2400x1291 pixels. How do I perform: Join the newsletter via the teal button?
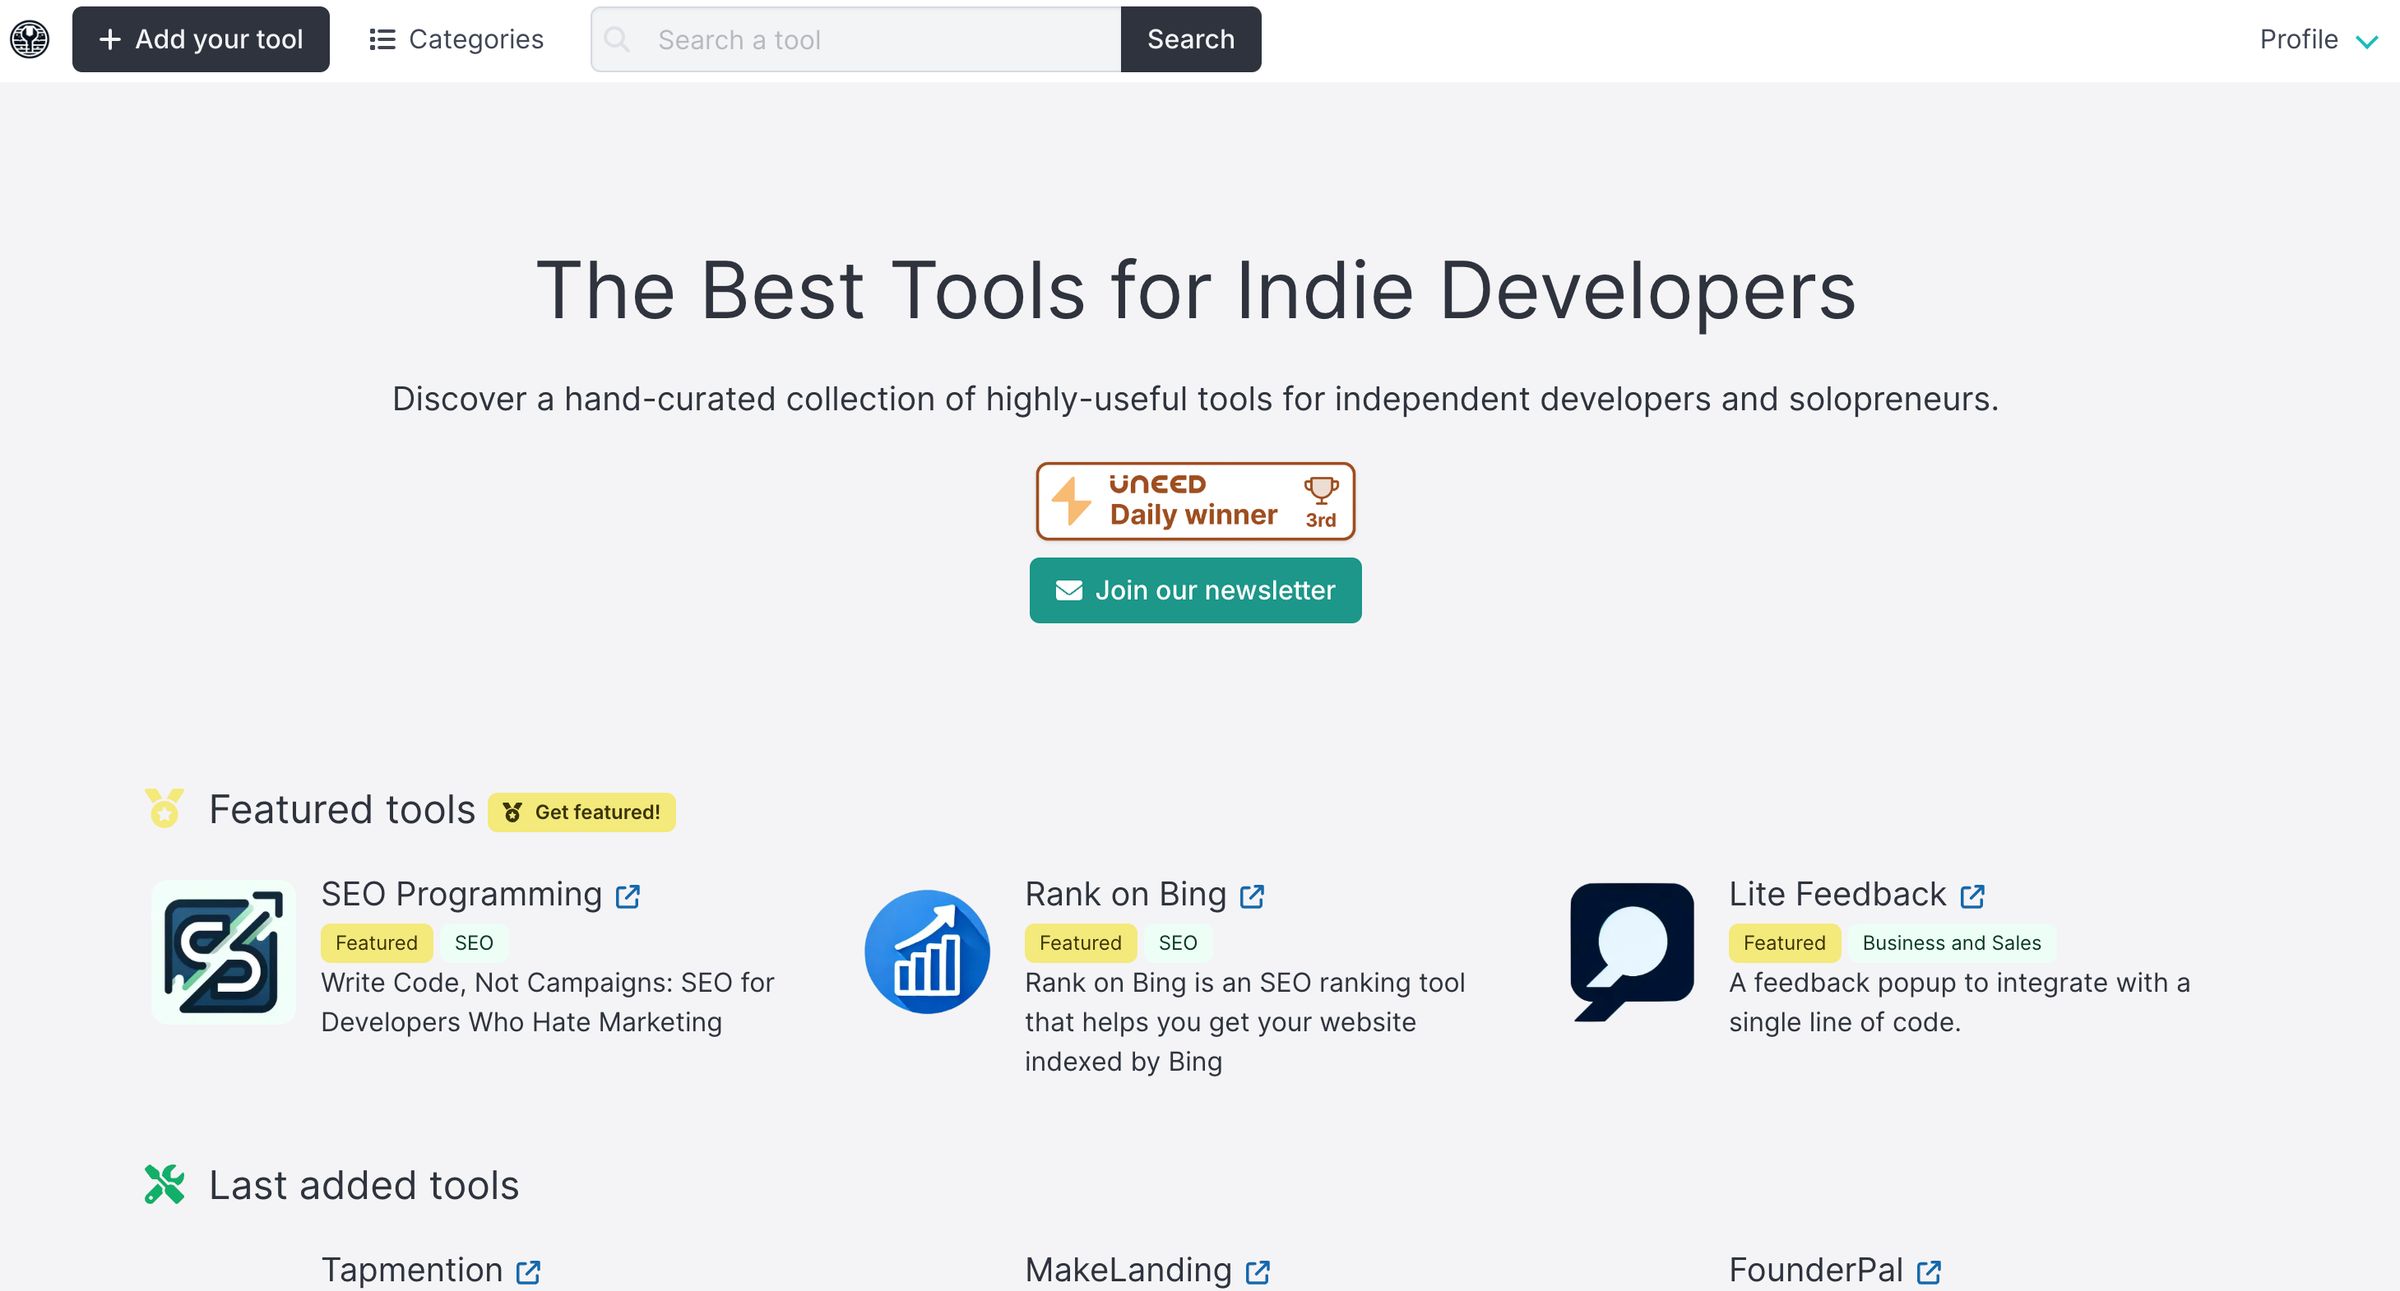click(1195, 590)
